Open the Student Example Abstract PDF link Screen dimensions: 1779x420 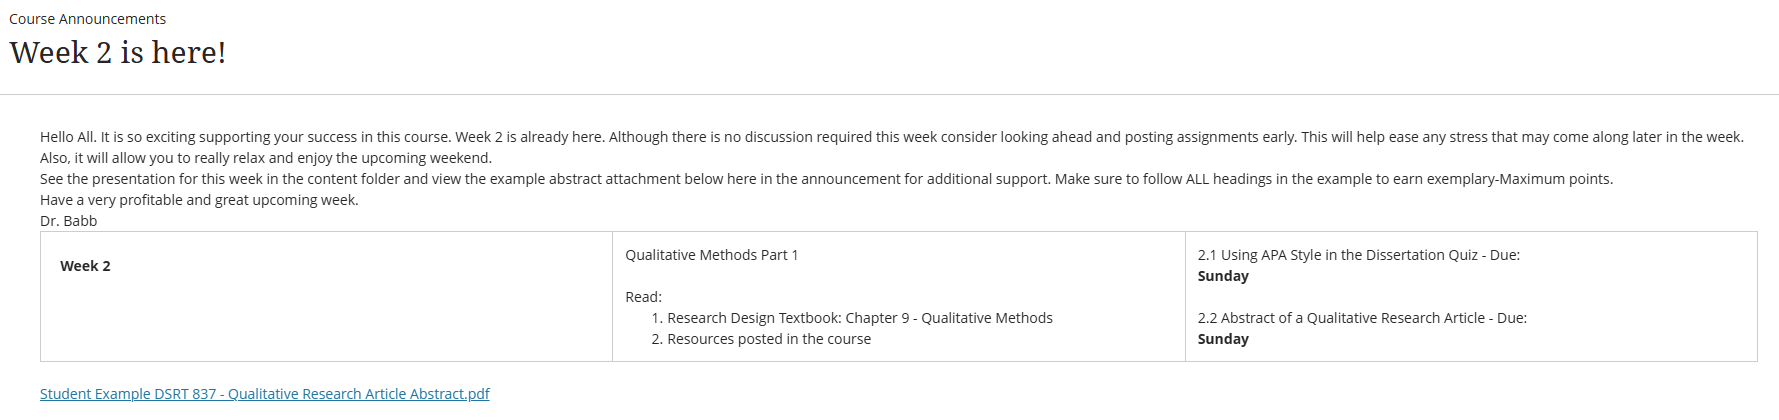[265, 394]
